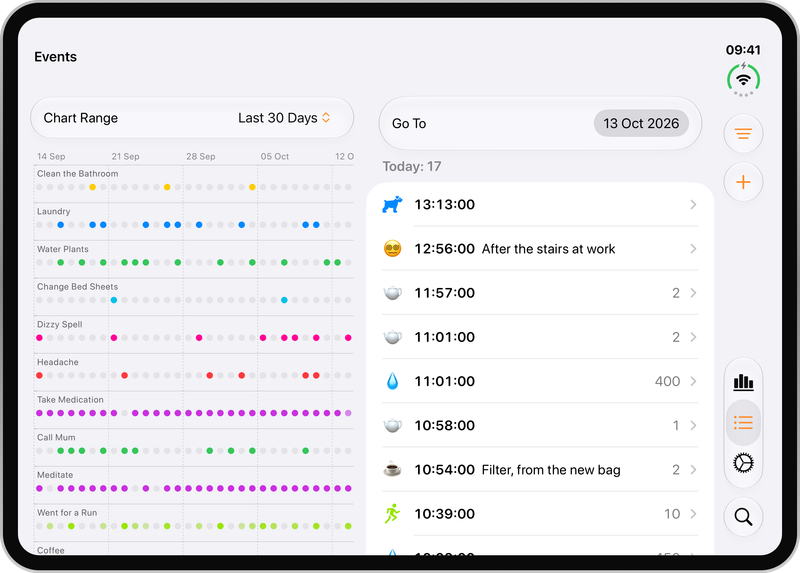Click 'Laundry' chart row label
The height and width of the screenshot is (573, 800).
[x=54, y=211]
